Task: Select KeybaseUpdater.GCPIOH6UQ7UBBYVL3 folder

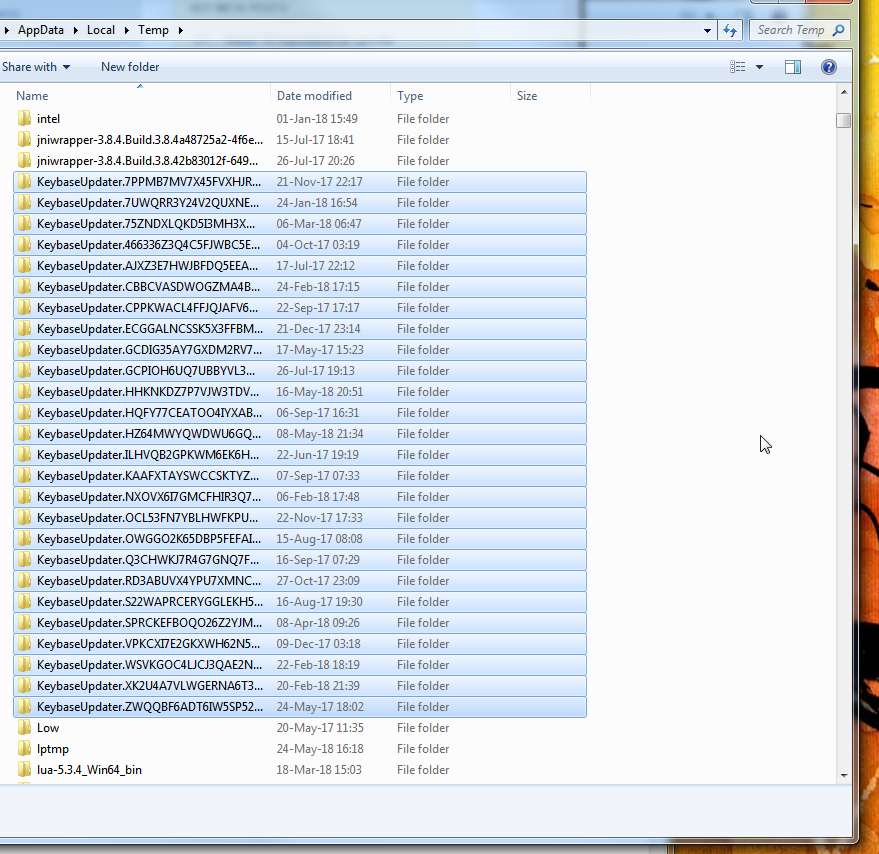Action: click(x=300, y=371)
